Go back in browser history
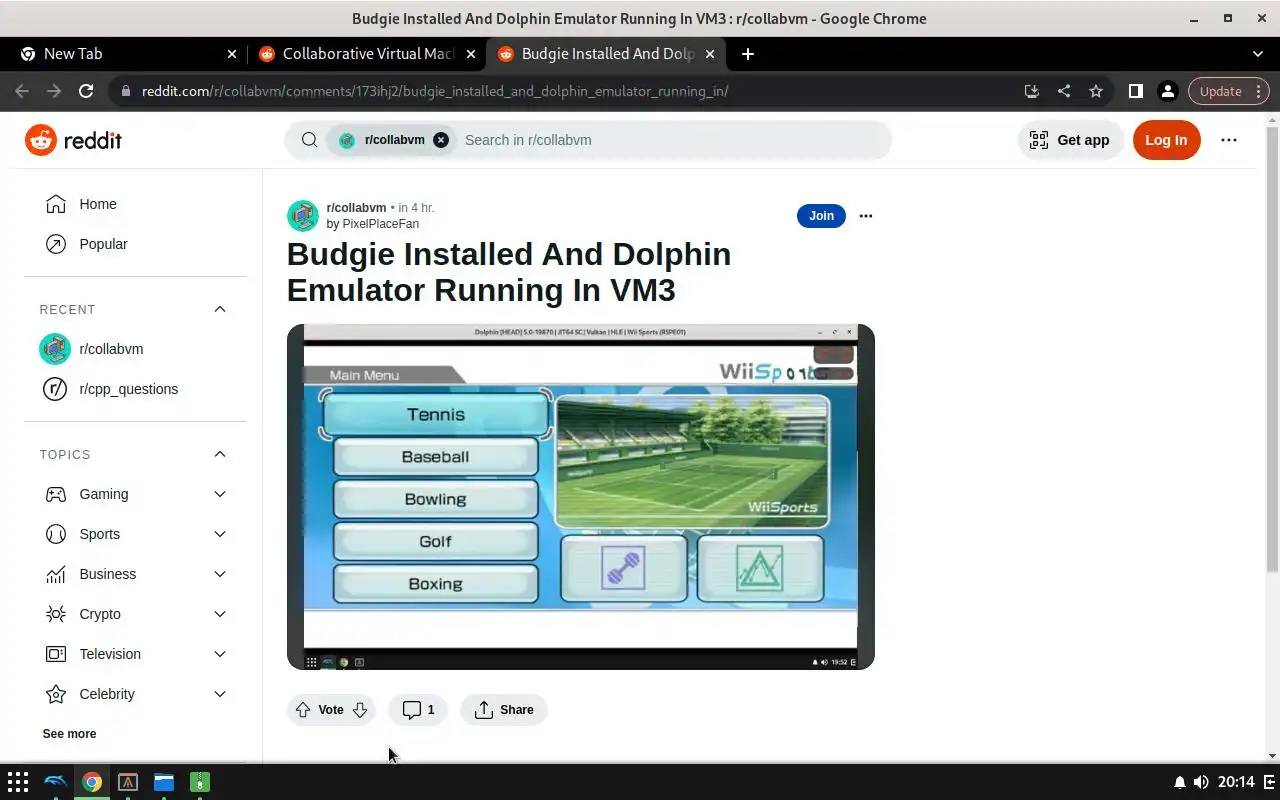Screen dimensions: 1280x800 [22, 91]
